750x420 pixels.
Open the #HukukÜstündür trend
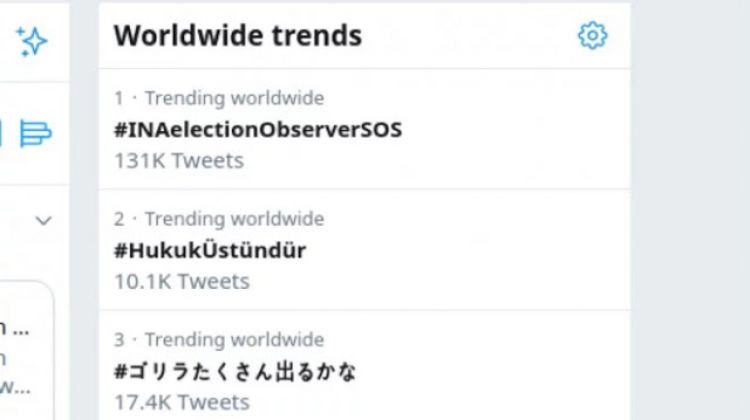pyautogui.click(x=209, y=250)
